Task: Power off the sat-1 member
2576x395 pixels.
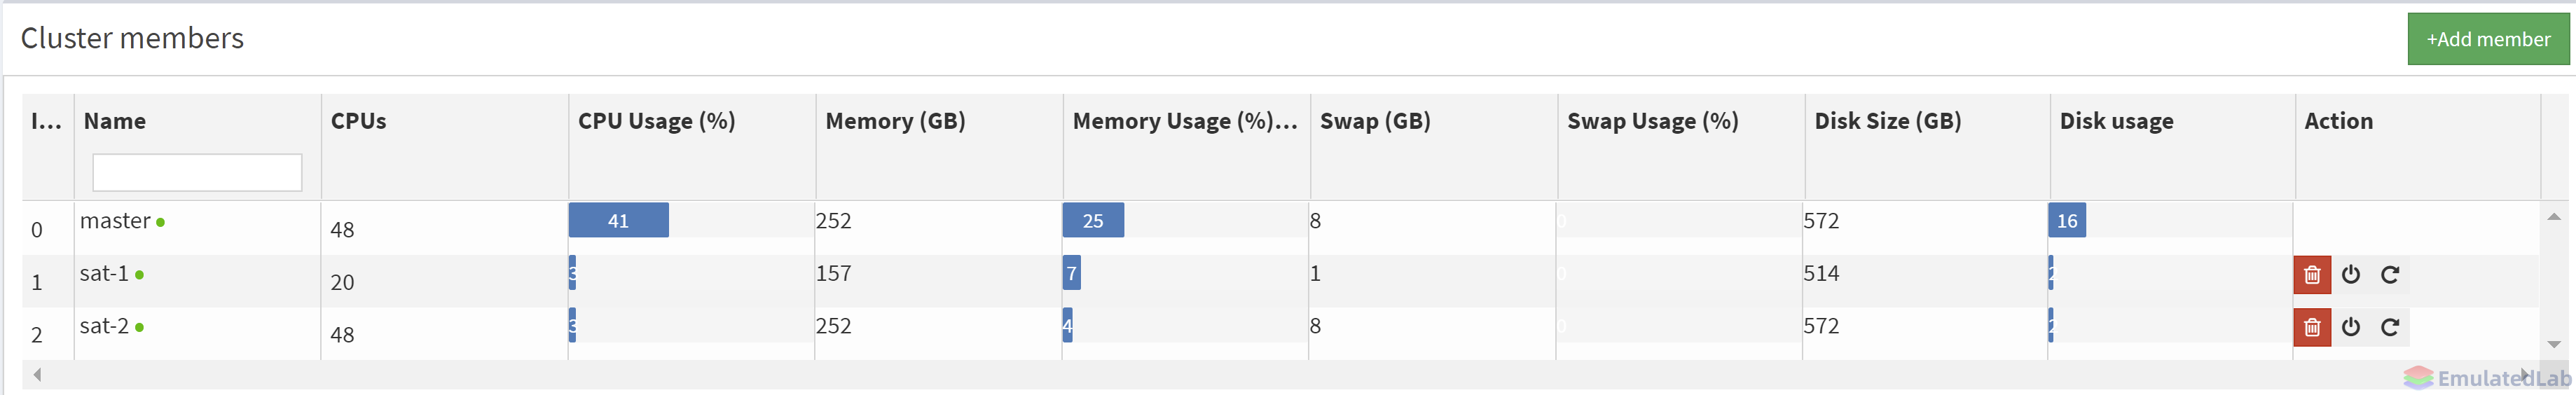Action: click(x=2351, y=275)
